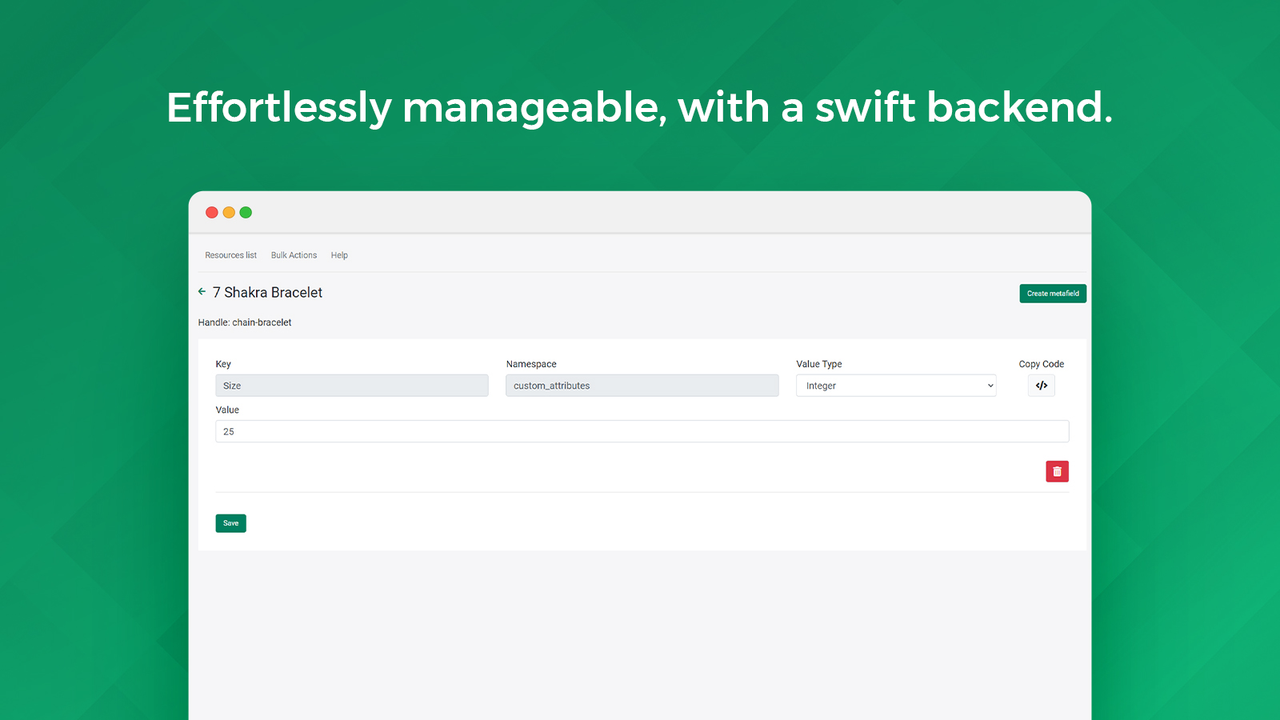Screen dimensions: 1280x720
Task: Open the Value Type dropdown showing Integer
Action: pos(895,385)
